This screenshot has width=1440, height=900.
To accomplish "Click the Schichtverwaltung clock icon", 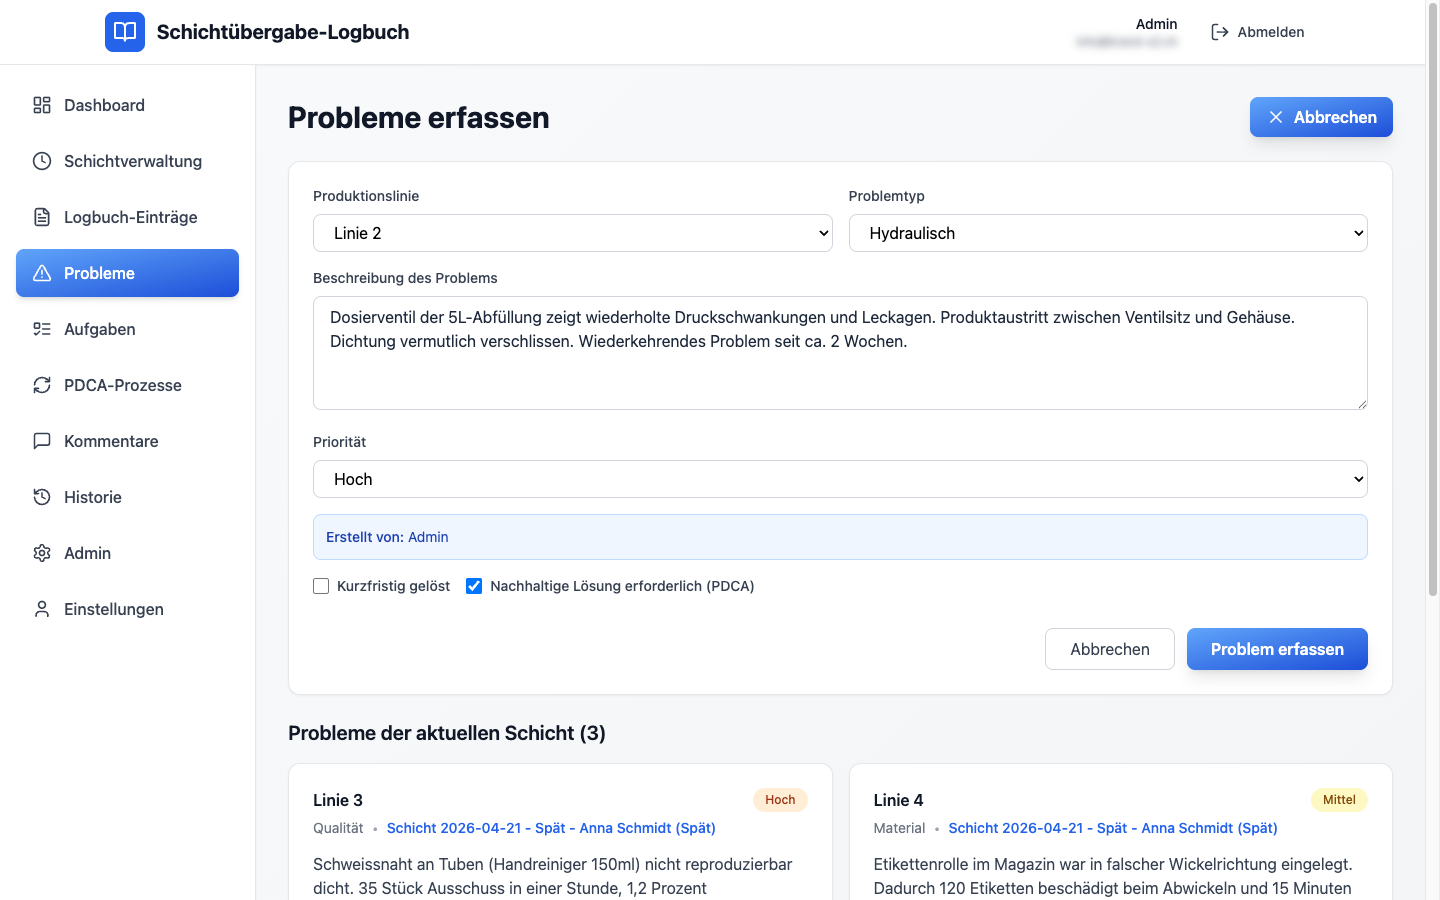I will 42,161.
